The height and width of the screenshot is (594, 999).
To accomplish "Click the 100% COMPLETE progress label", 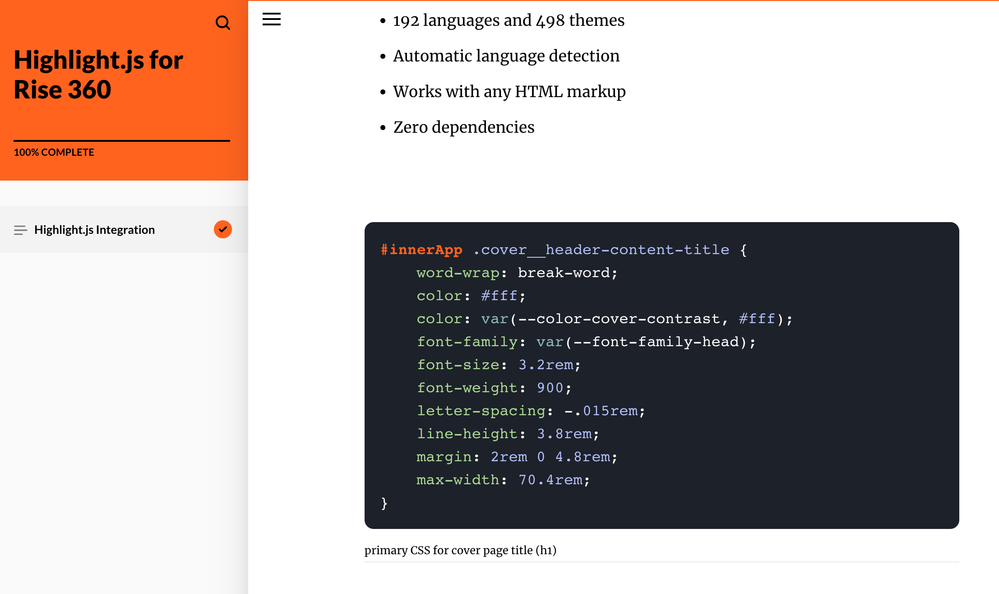I will (x=54, y=153).
